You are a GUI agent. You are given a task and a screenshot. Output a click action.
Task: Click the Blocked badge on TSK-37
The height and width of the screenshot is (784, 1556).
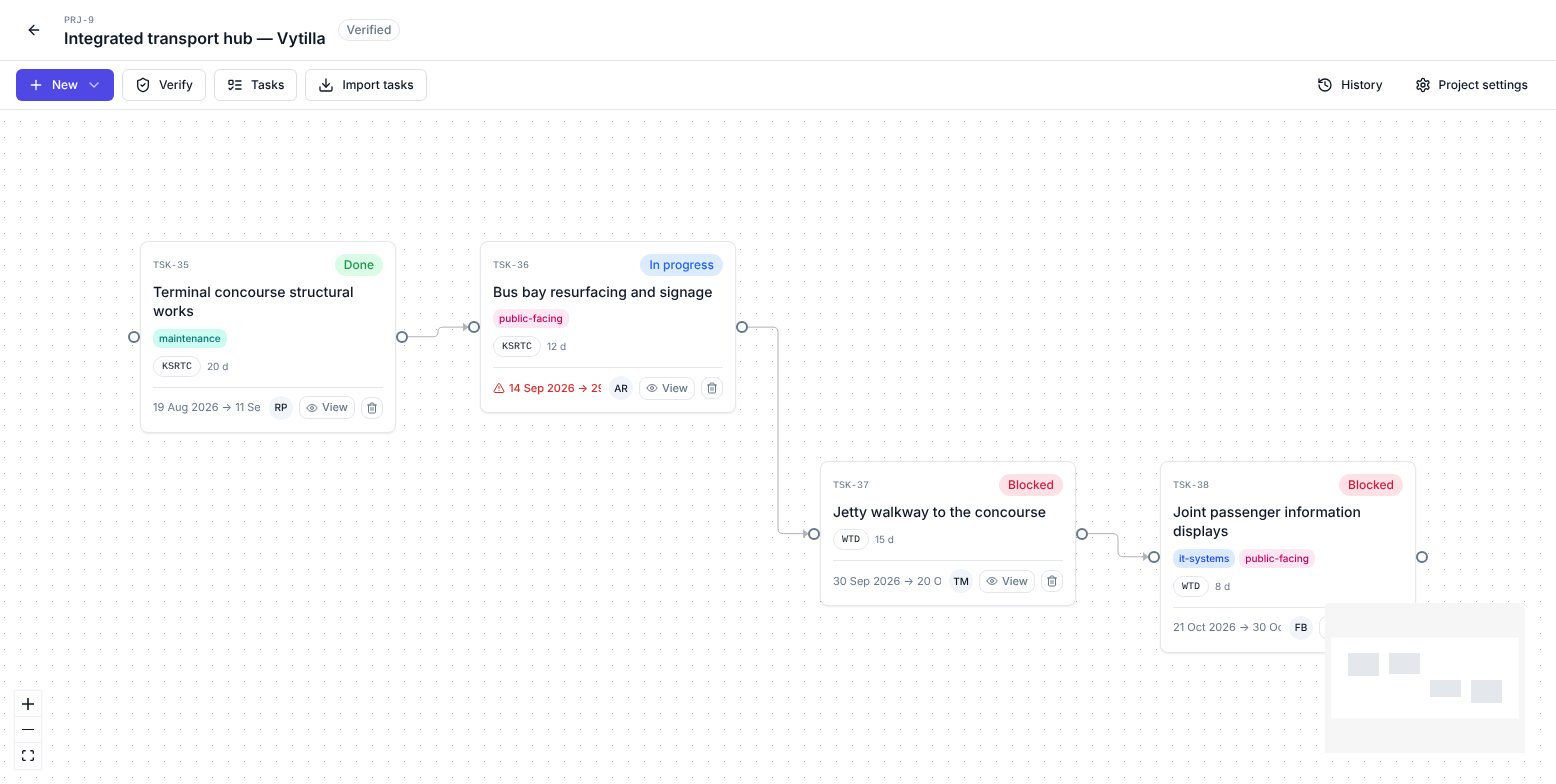[1031, 485]
